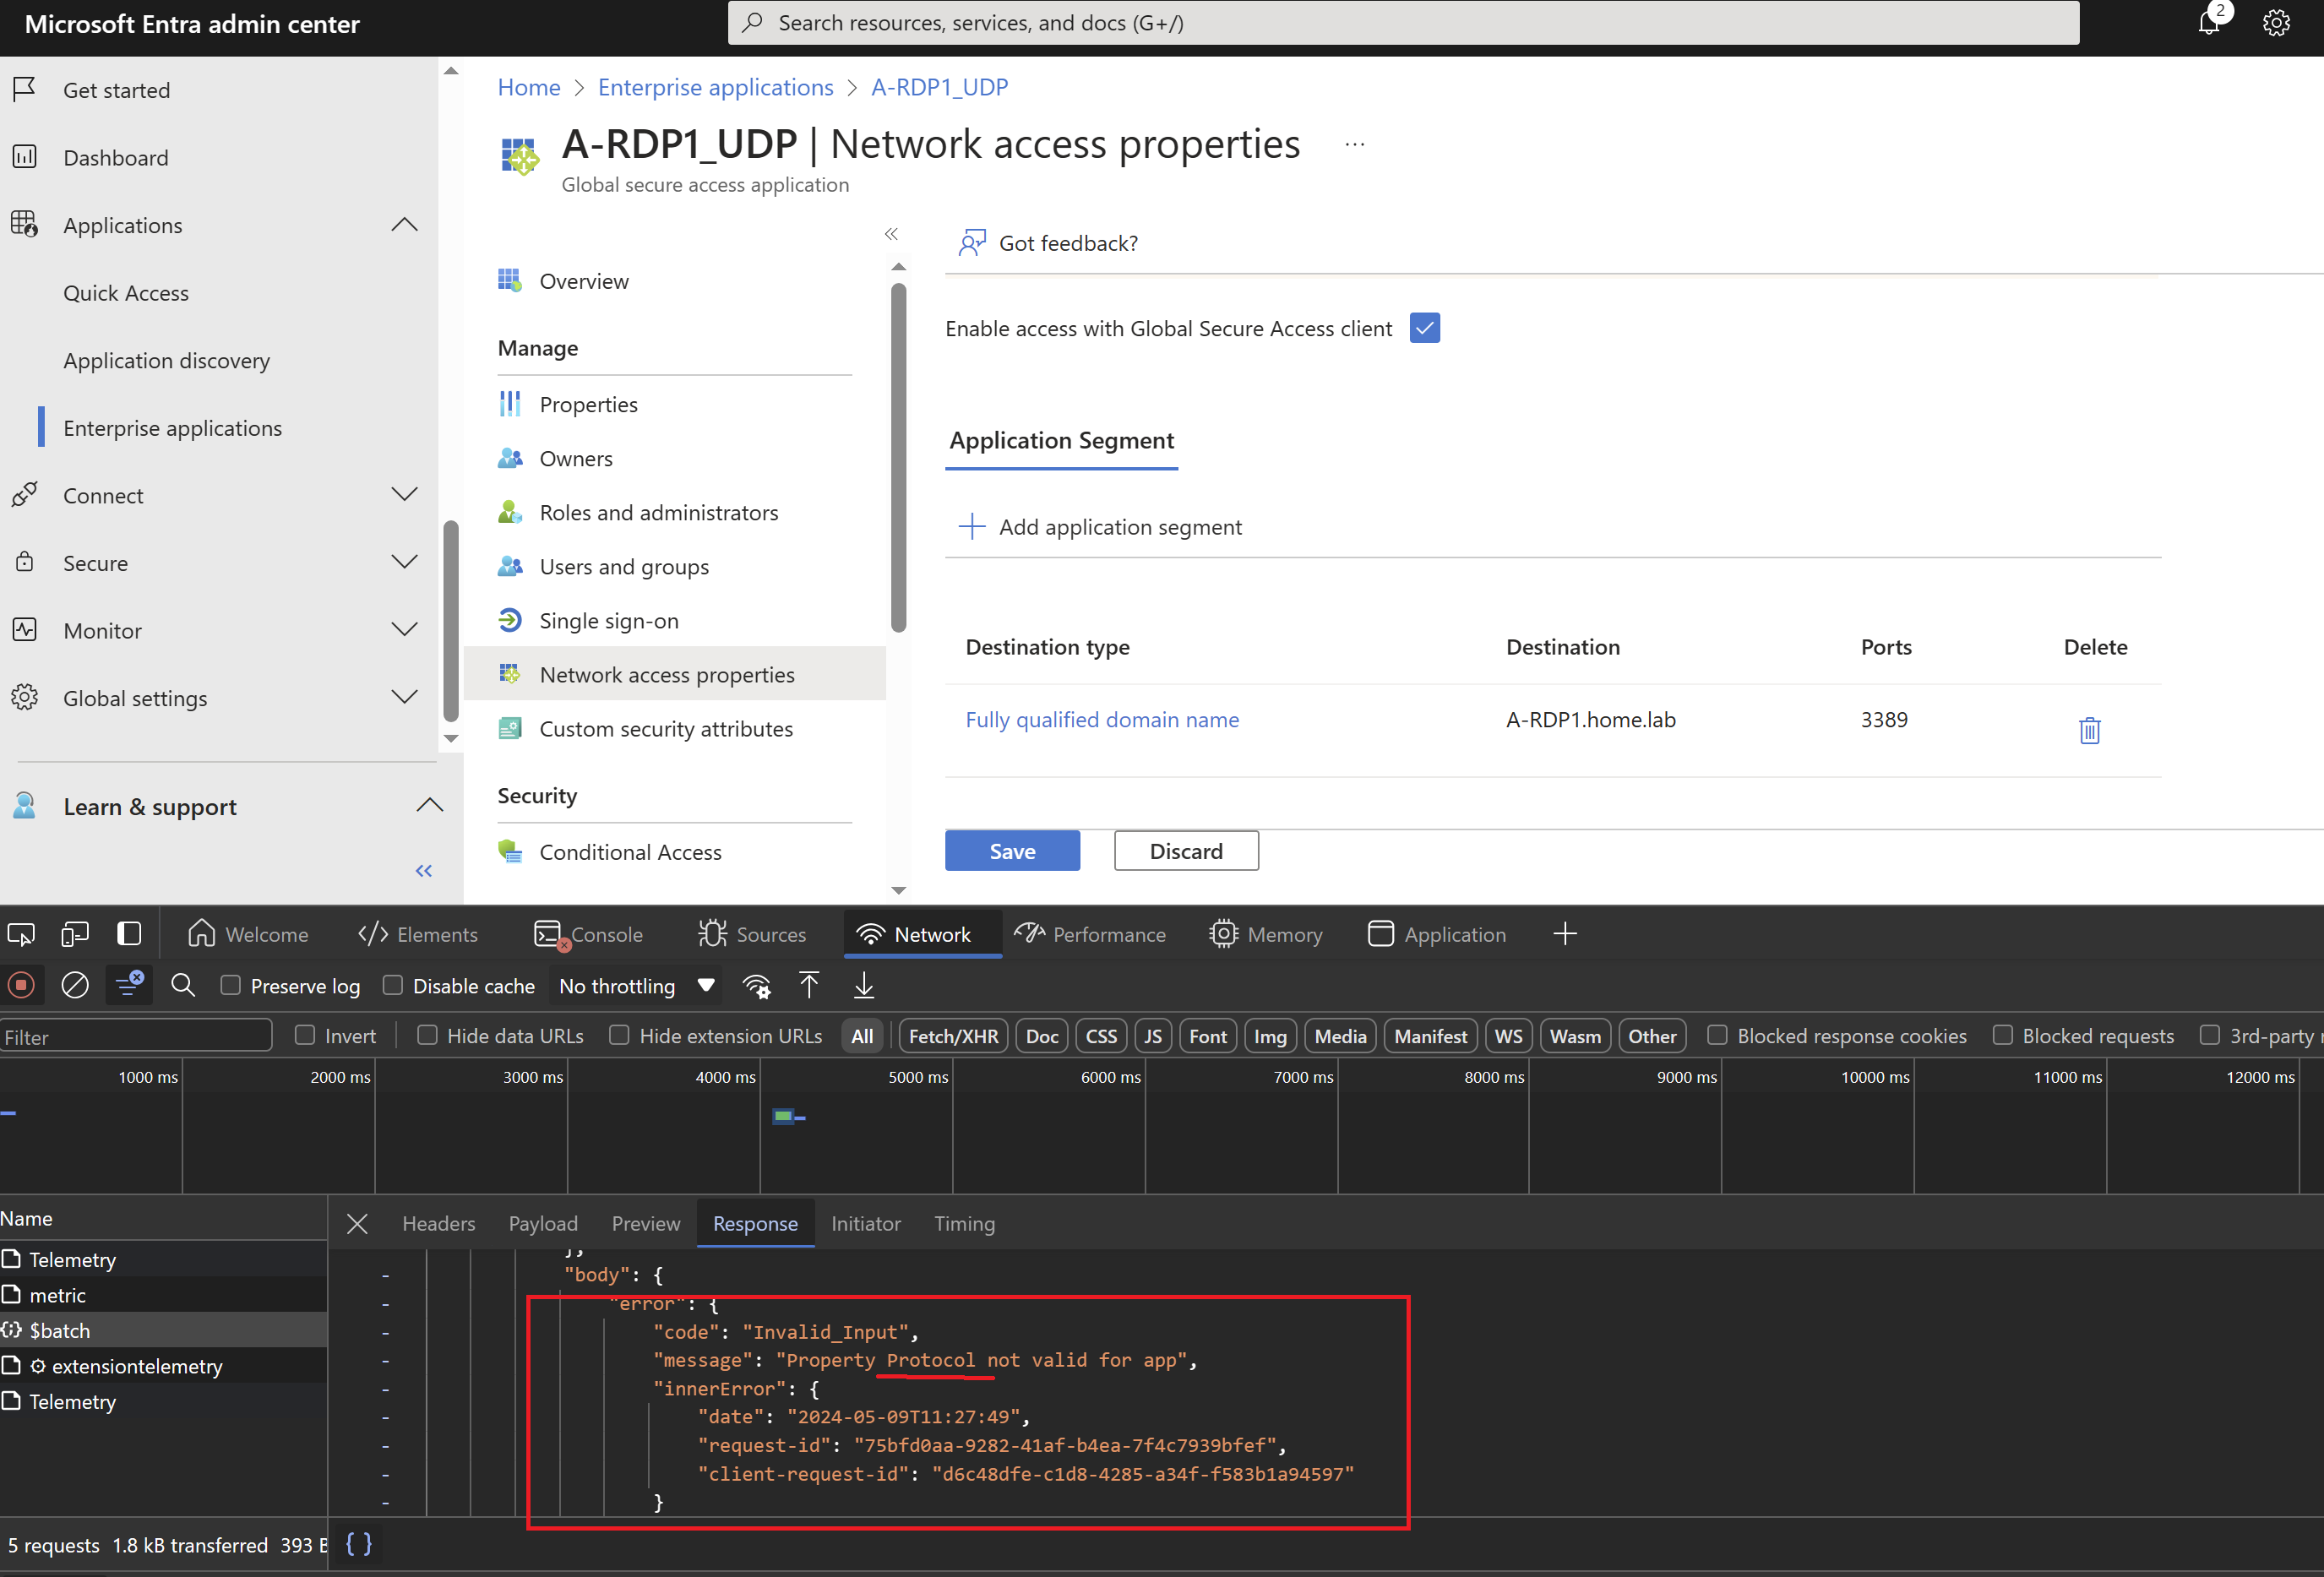Filter requests by Fetch/XHR
2324x1577 pixels.
tap(953, 1036)
